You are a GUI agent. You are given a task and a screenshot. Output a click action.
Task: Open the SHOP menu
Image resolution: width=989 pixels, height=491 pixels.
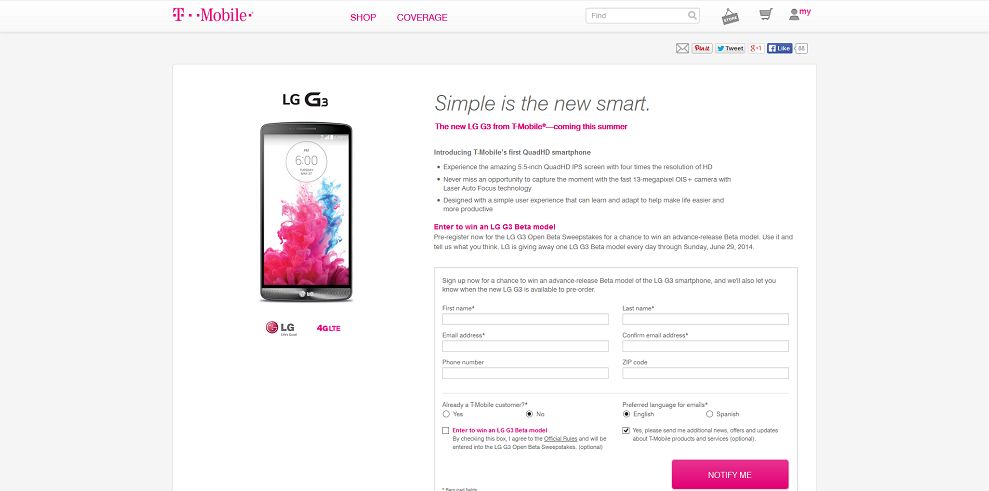(x=363, y=18)
